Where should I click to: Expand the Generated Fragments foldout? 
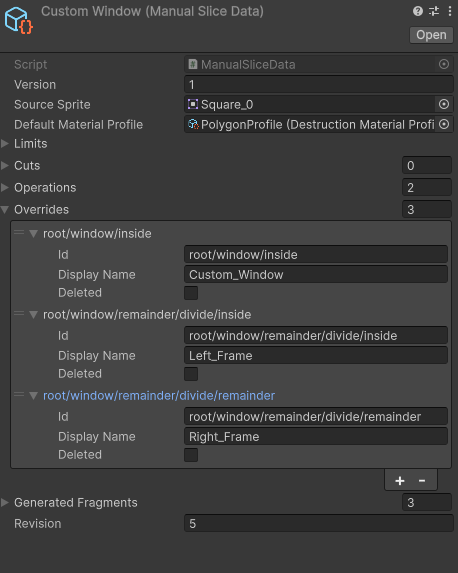tap(5, 502)
